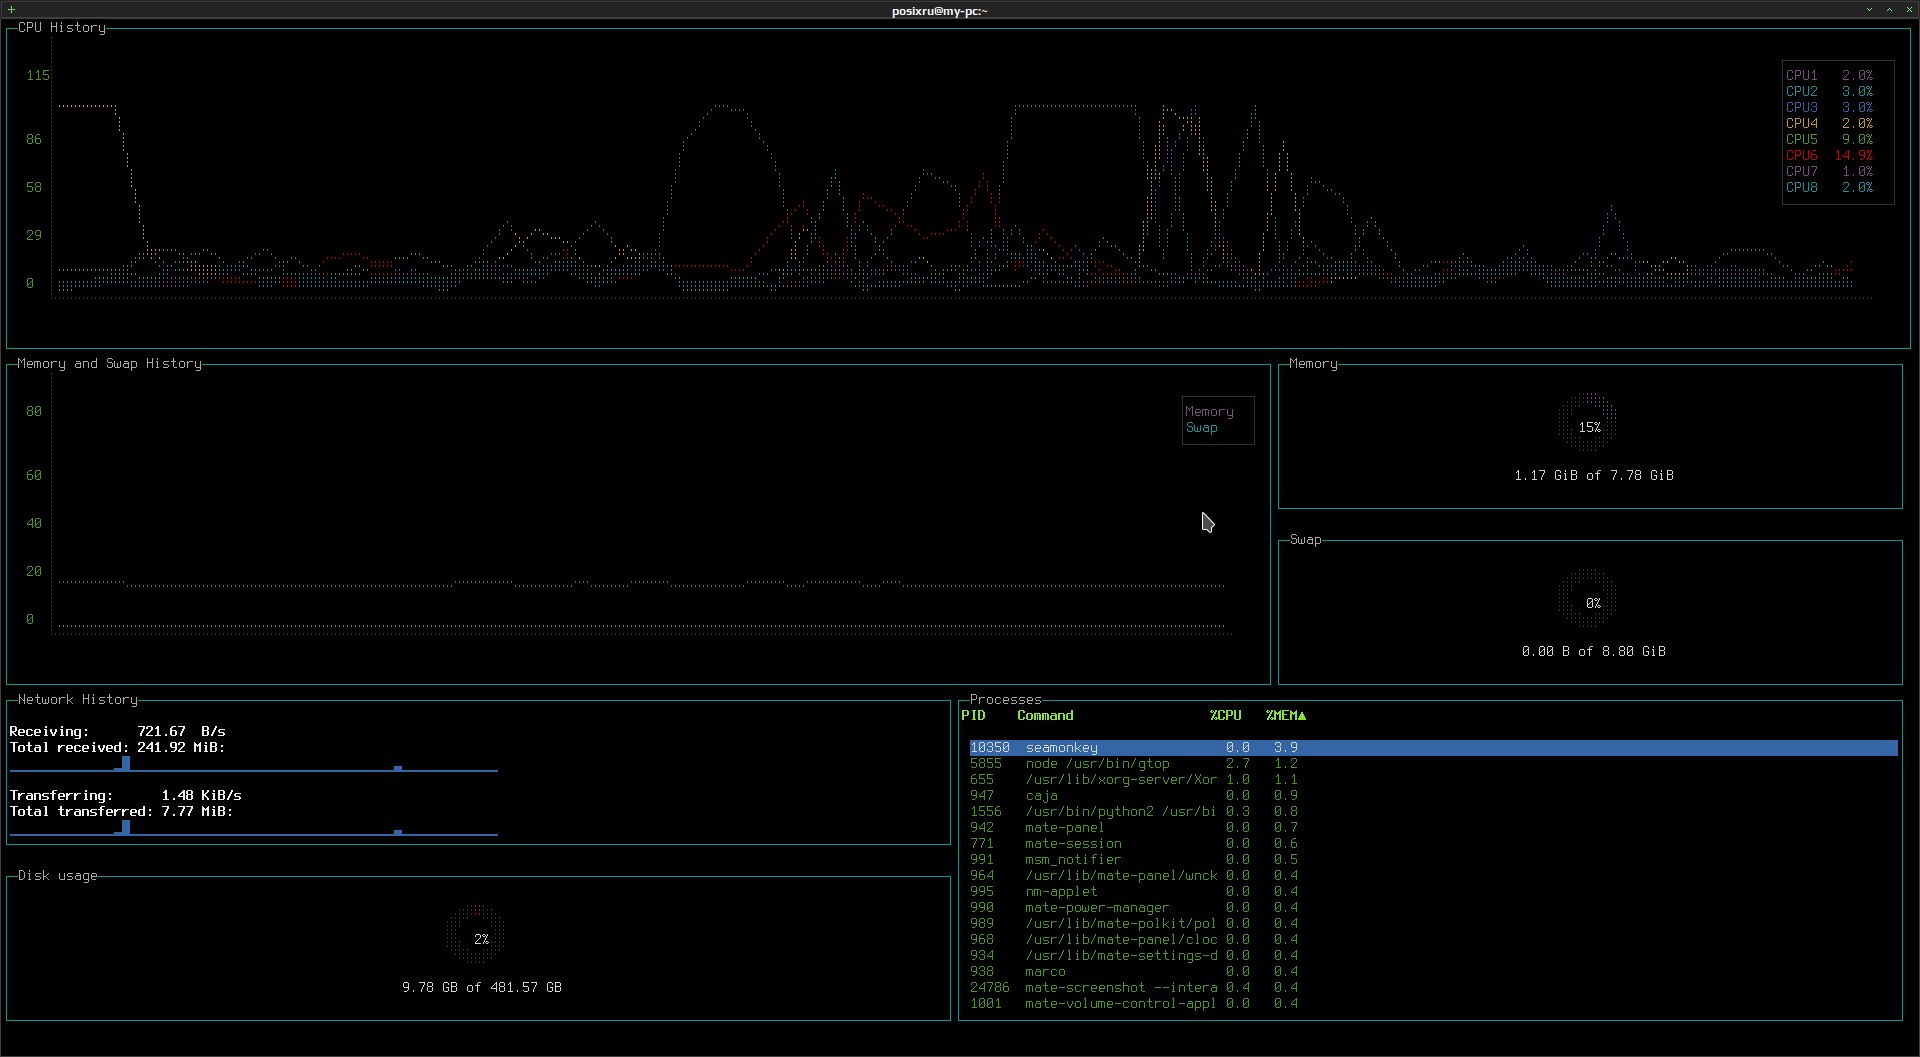Click the 1.17 GiB of 7.78 GiB text

[1593, 476]
